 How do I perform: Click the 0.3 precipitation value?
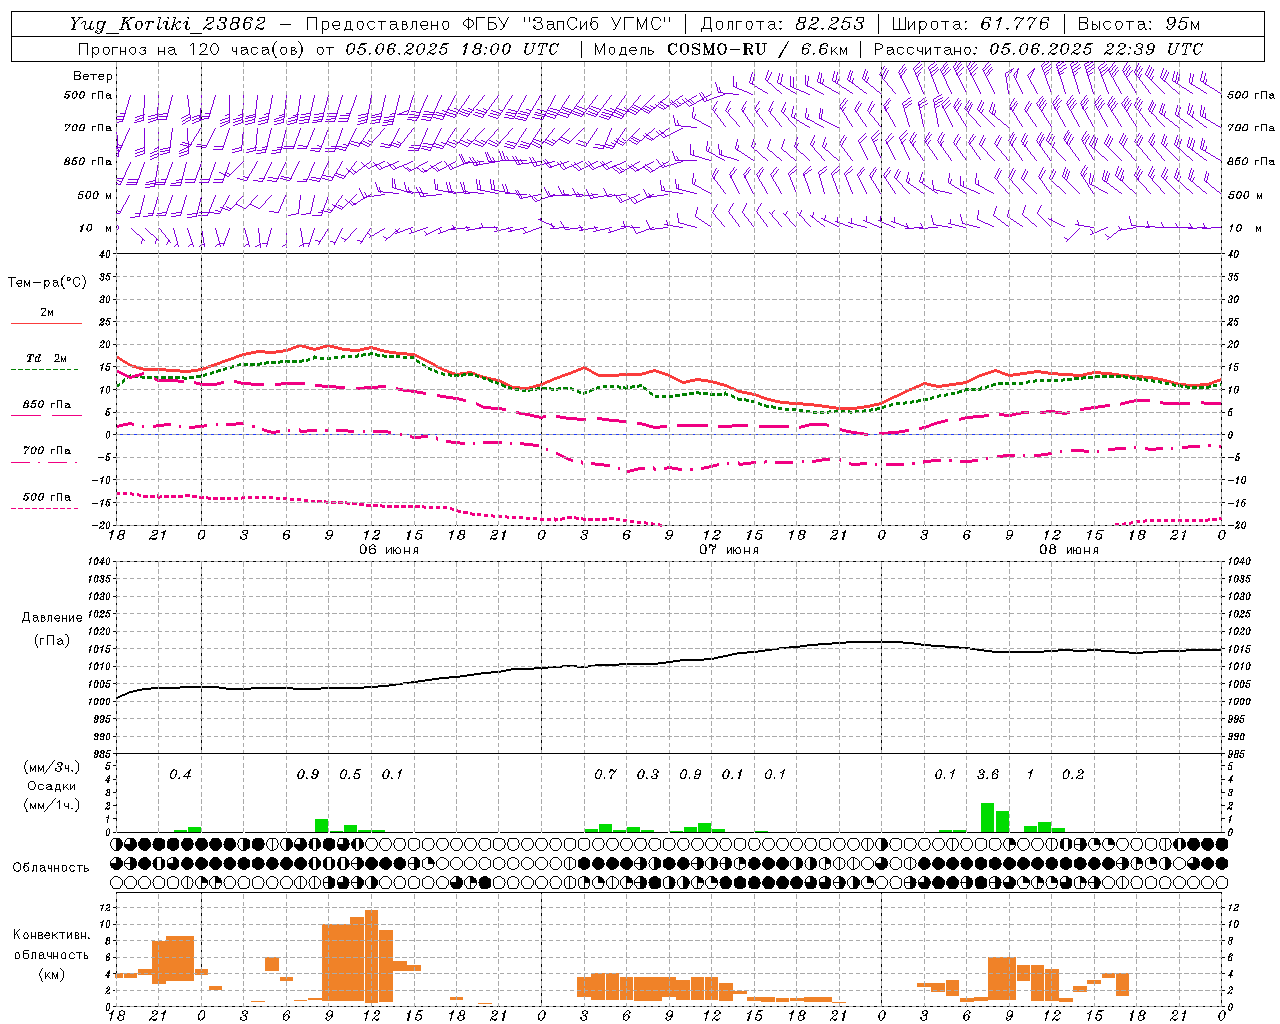648,774
